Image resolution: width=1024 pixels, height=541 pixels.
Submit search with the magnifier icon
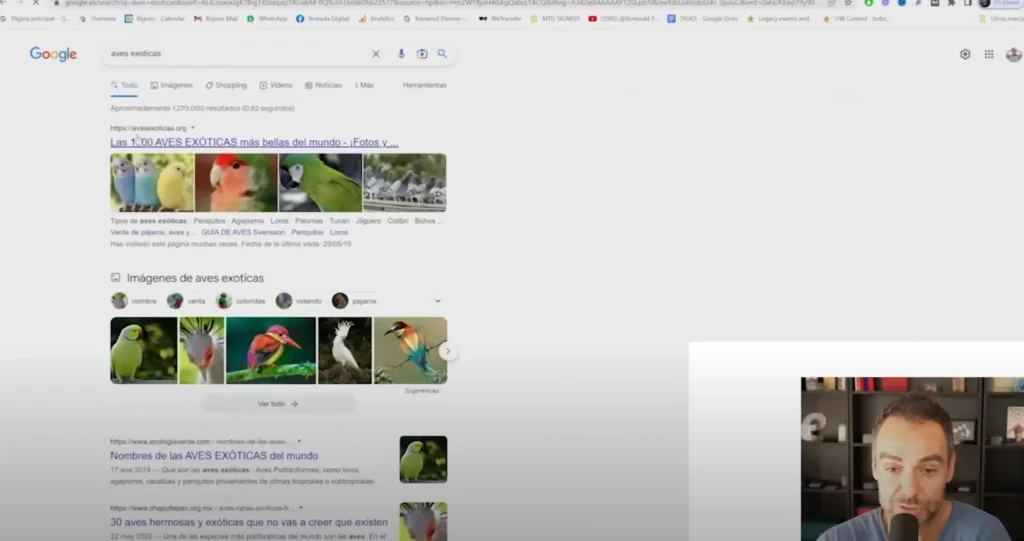442,54
